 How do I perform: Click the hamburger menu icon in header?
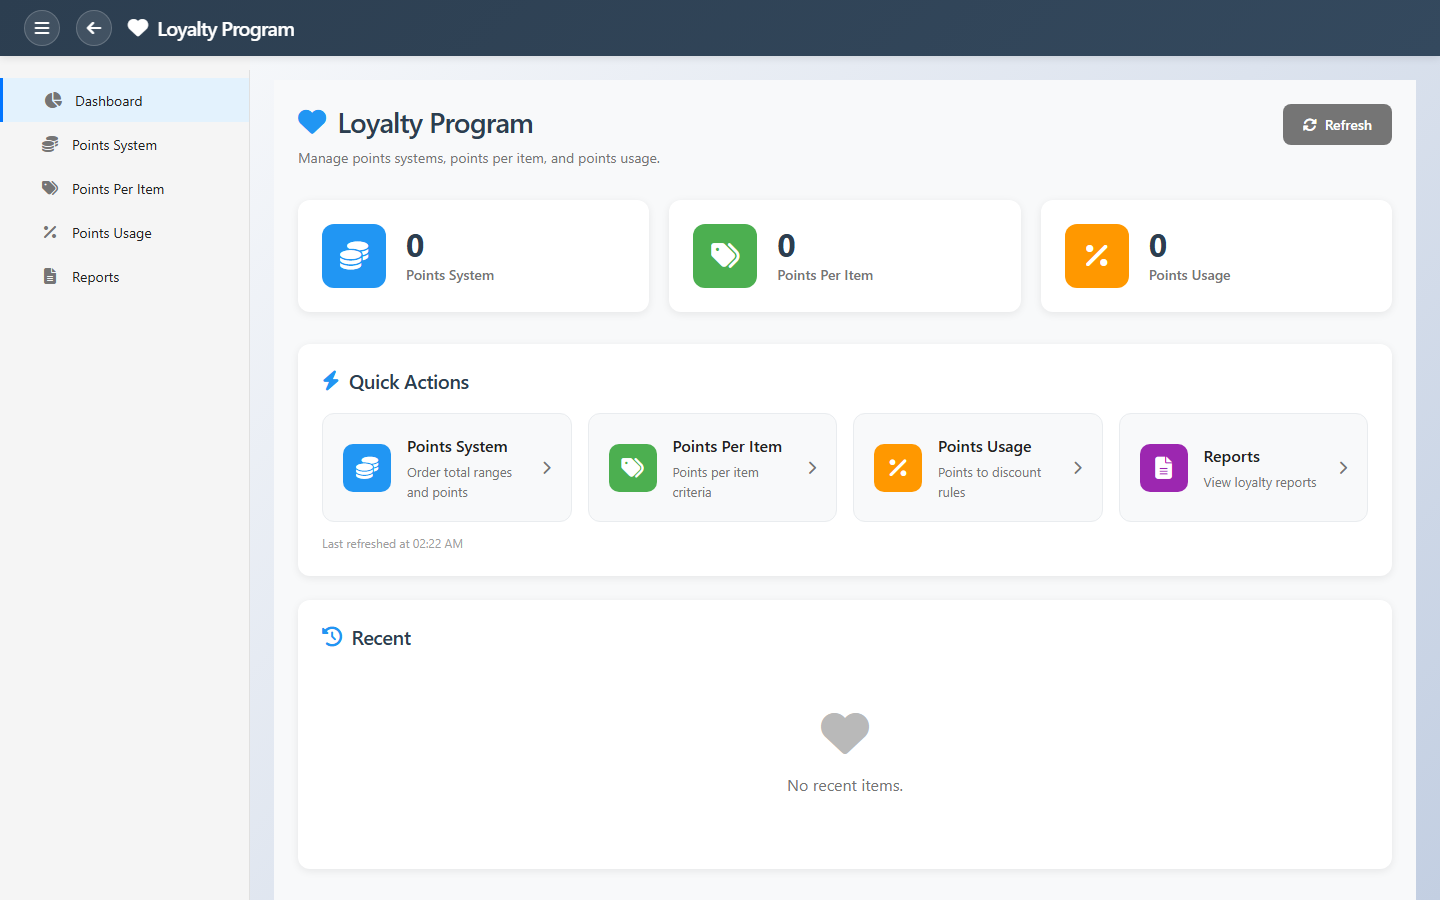pyautogui.click(x=42, y=28)
